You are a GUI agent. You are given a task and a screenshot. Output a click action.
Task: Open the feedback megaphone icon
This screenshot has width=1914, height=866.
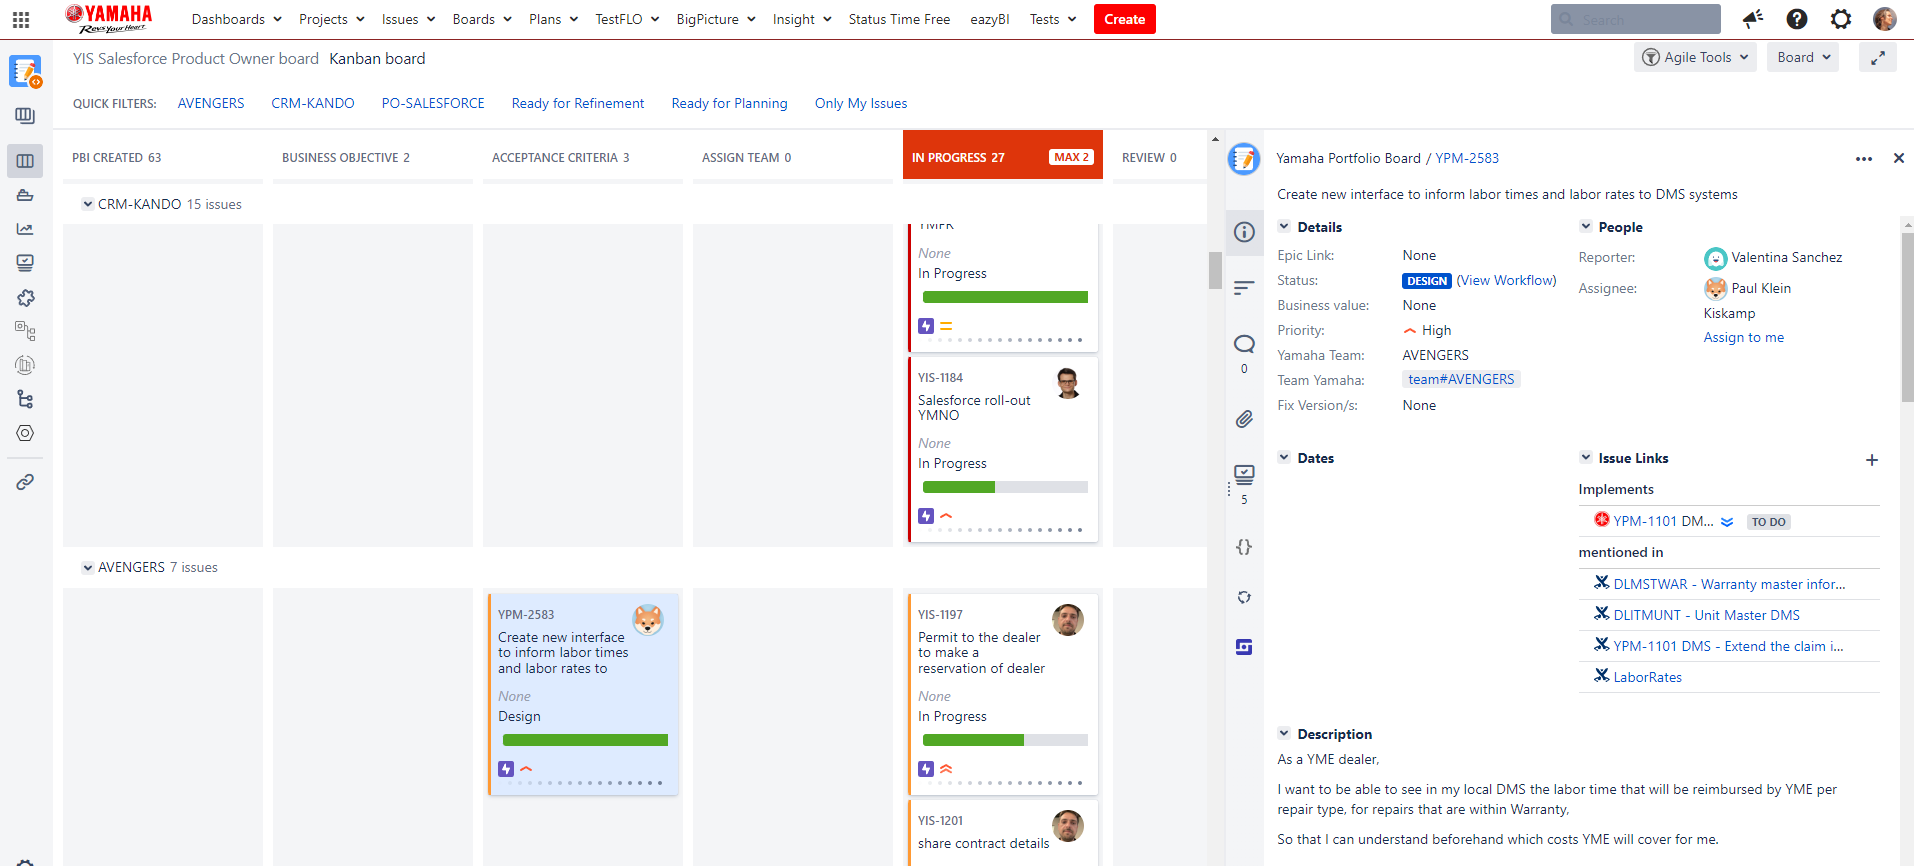point(1753,19)
